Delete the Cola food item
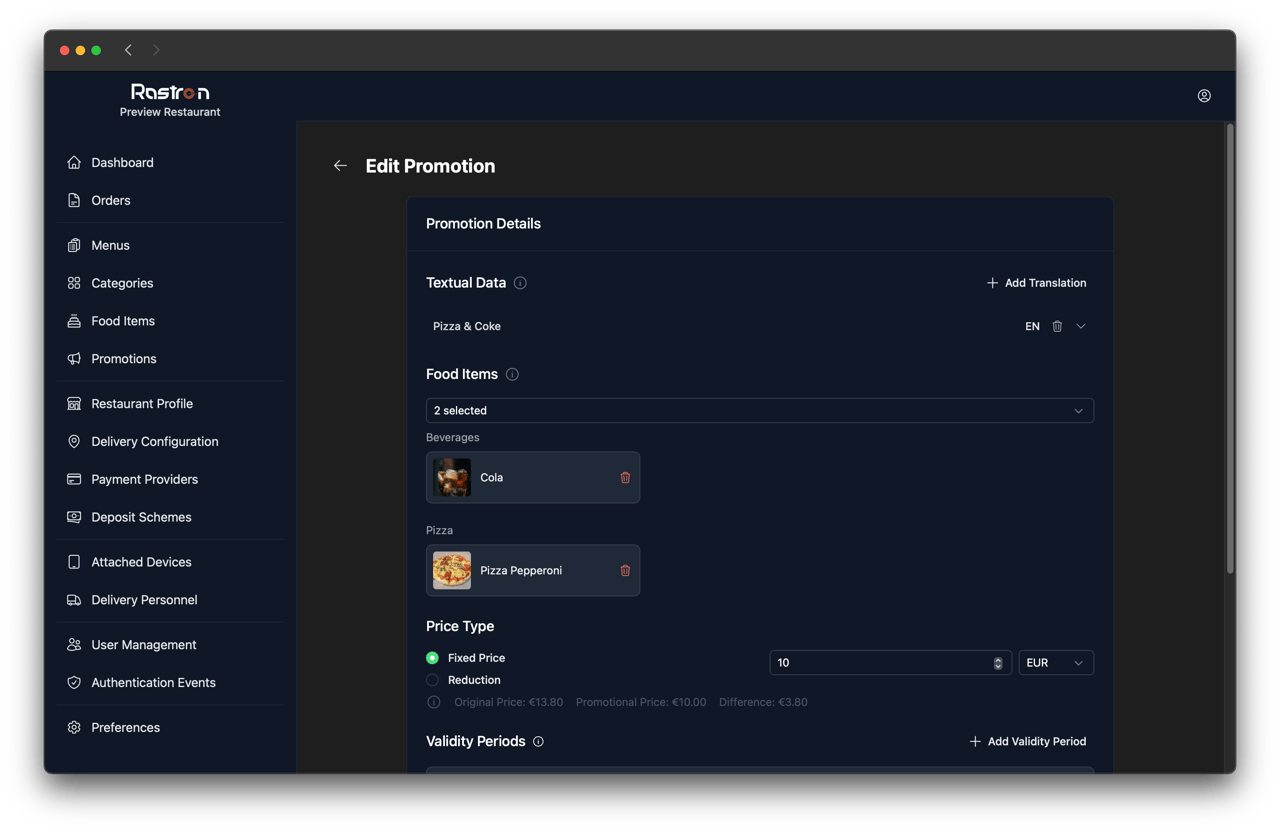The width and height of the screenshot is (1280, 832). coord(625,478)
